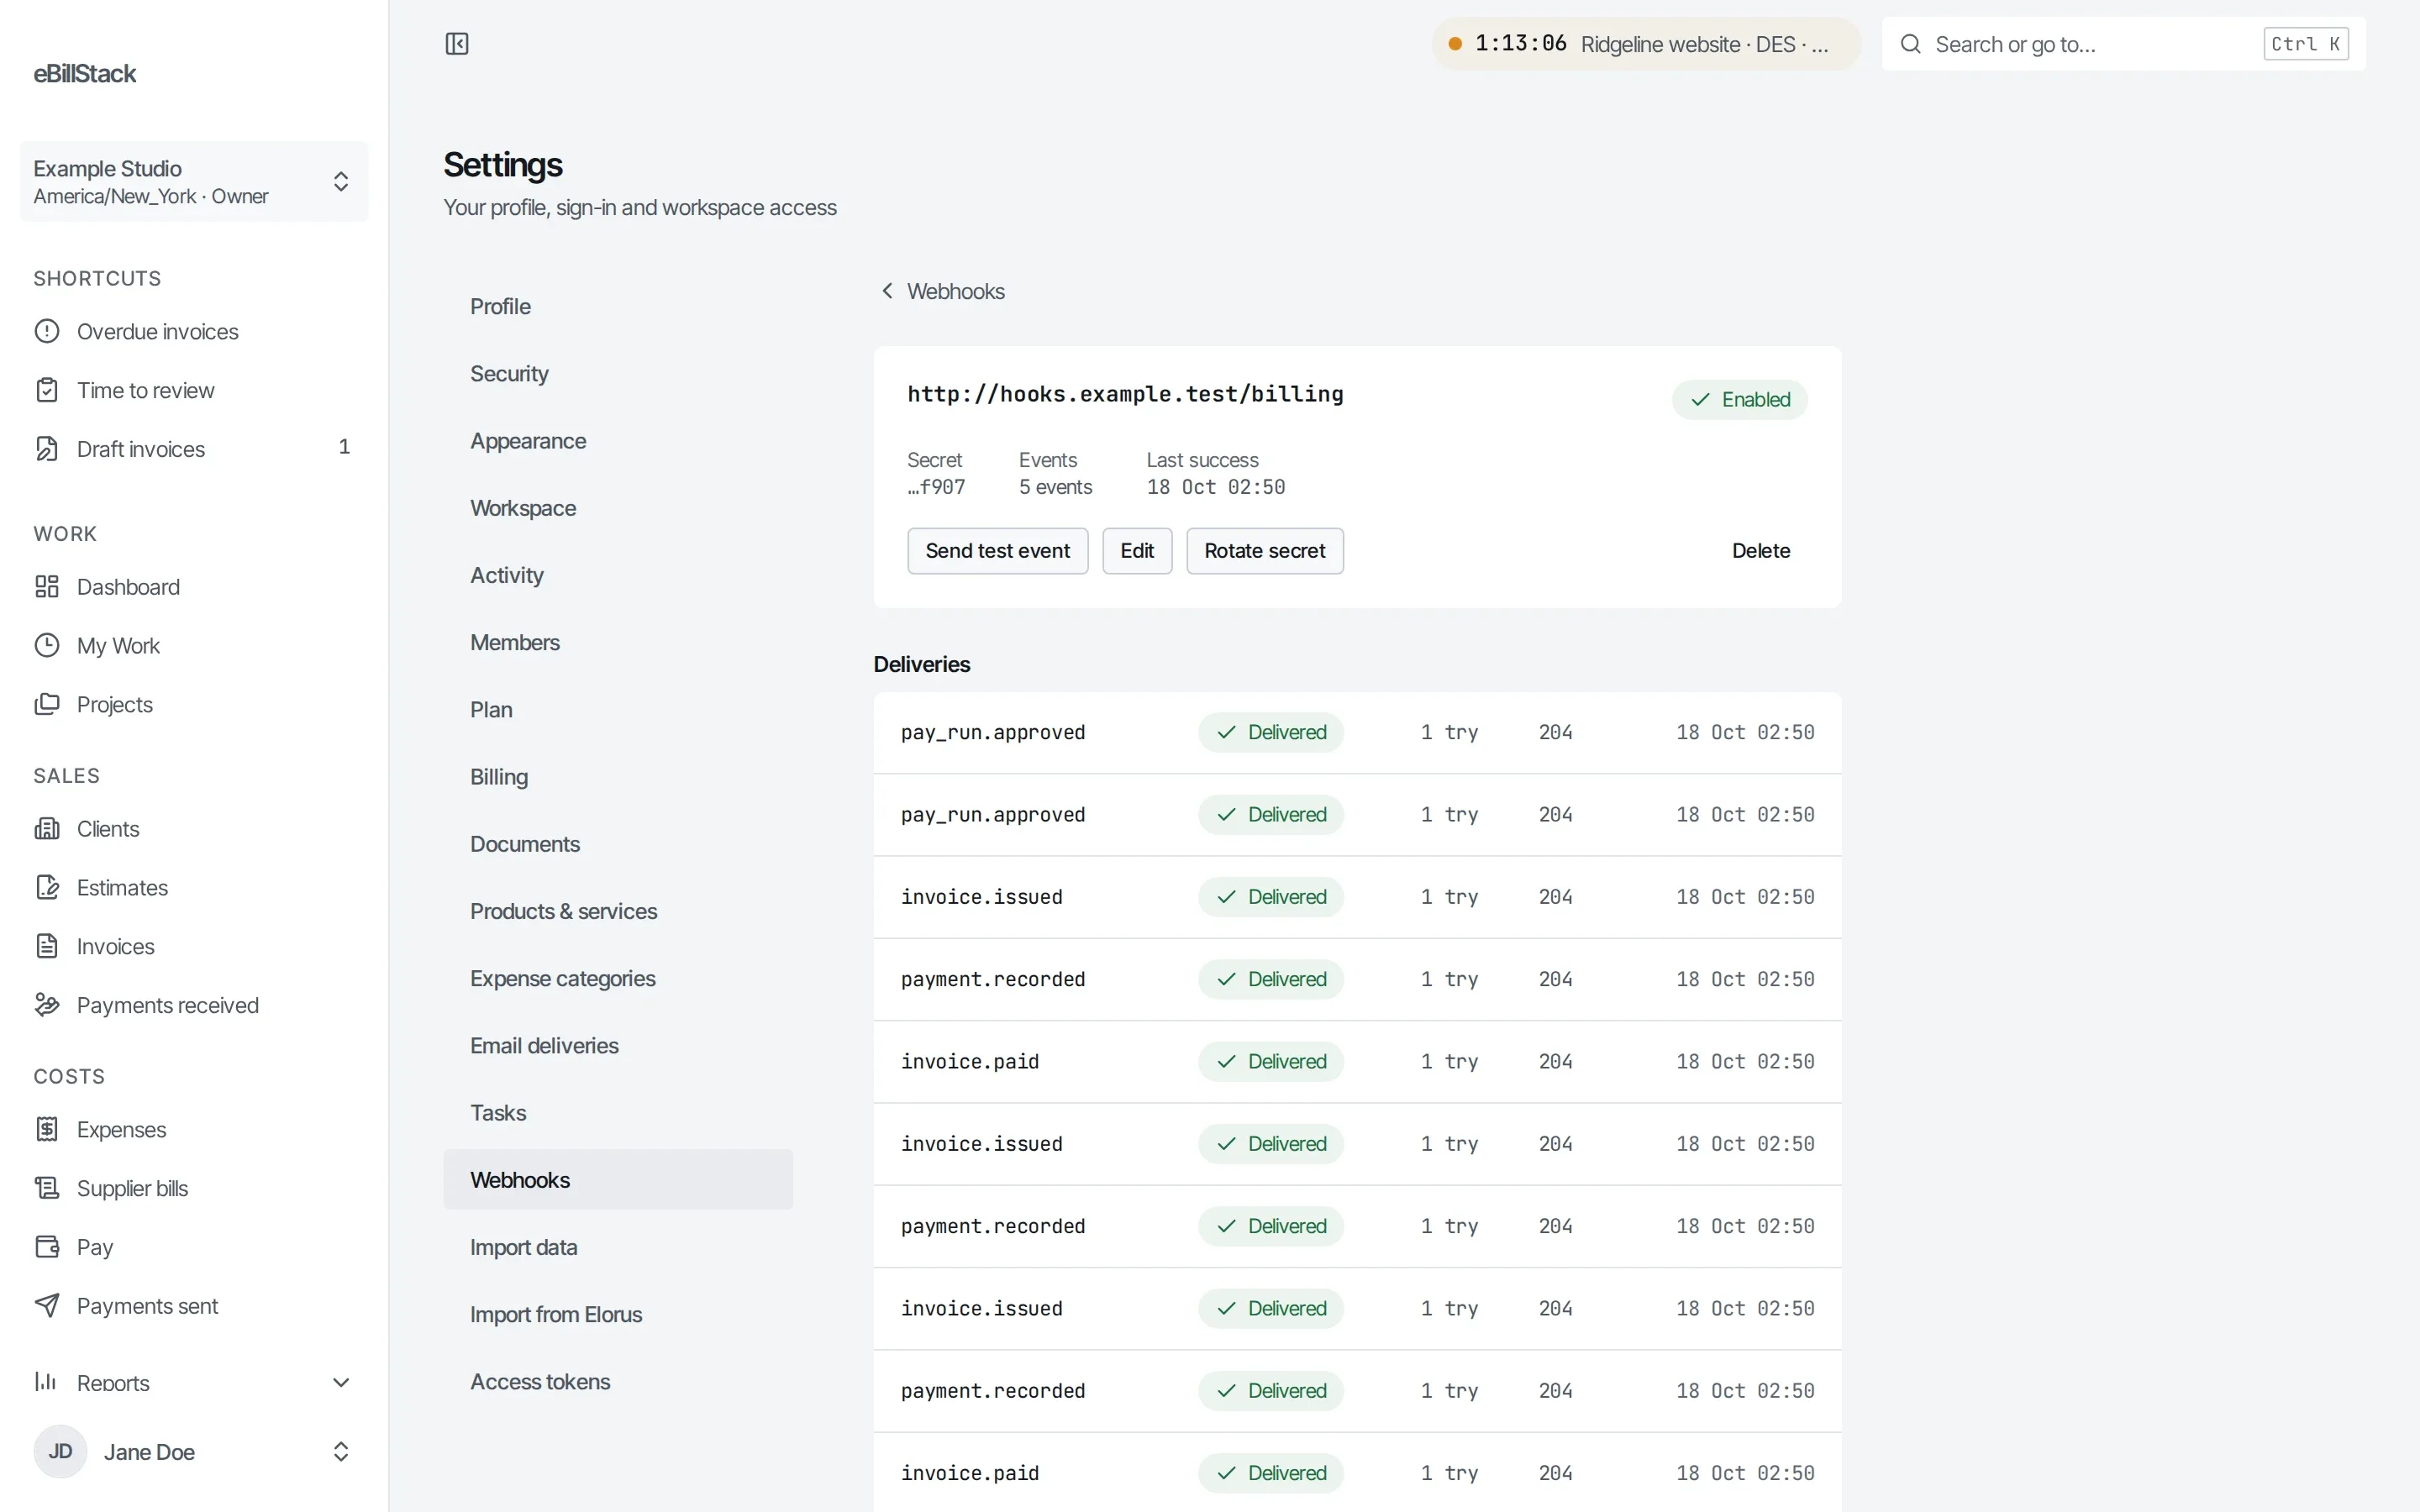Image resolution: width=2420 pixels, height=1512 pixels.
Task: Click the Clients building icon
Action: point(47,829)
